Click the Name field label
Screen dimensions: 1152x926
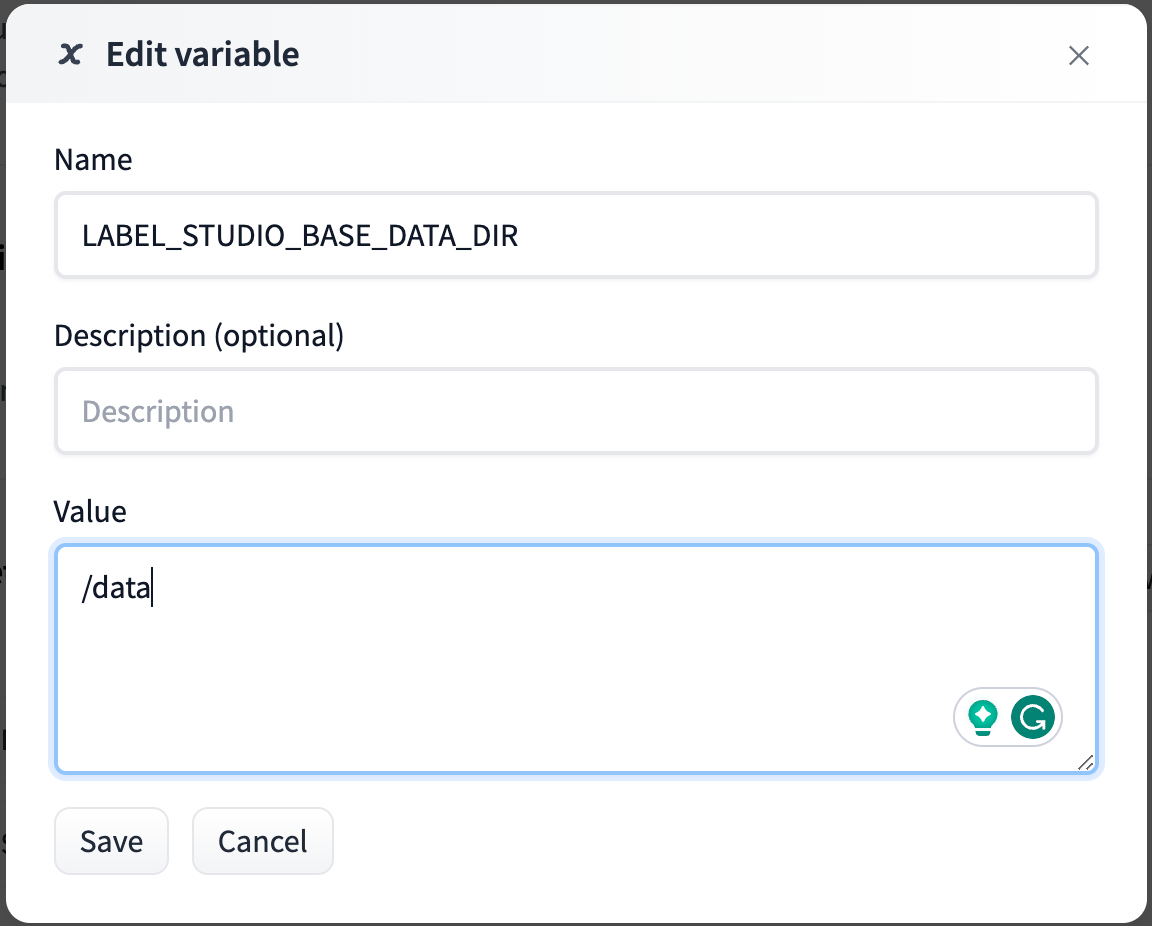point(93,160)
